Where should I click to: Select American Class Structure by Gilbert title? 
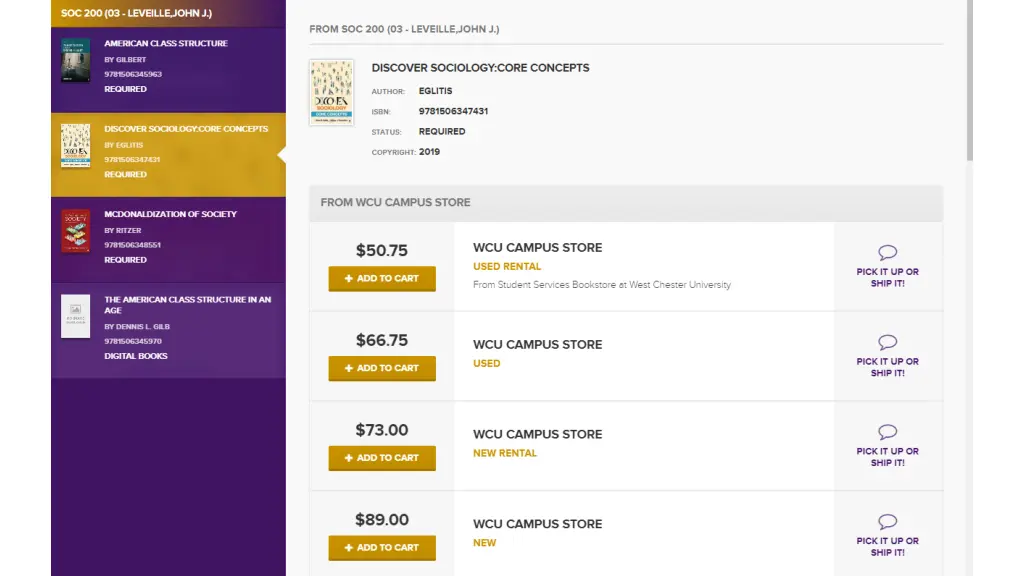tap(166, 44)
